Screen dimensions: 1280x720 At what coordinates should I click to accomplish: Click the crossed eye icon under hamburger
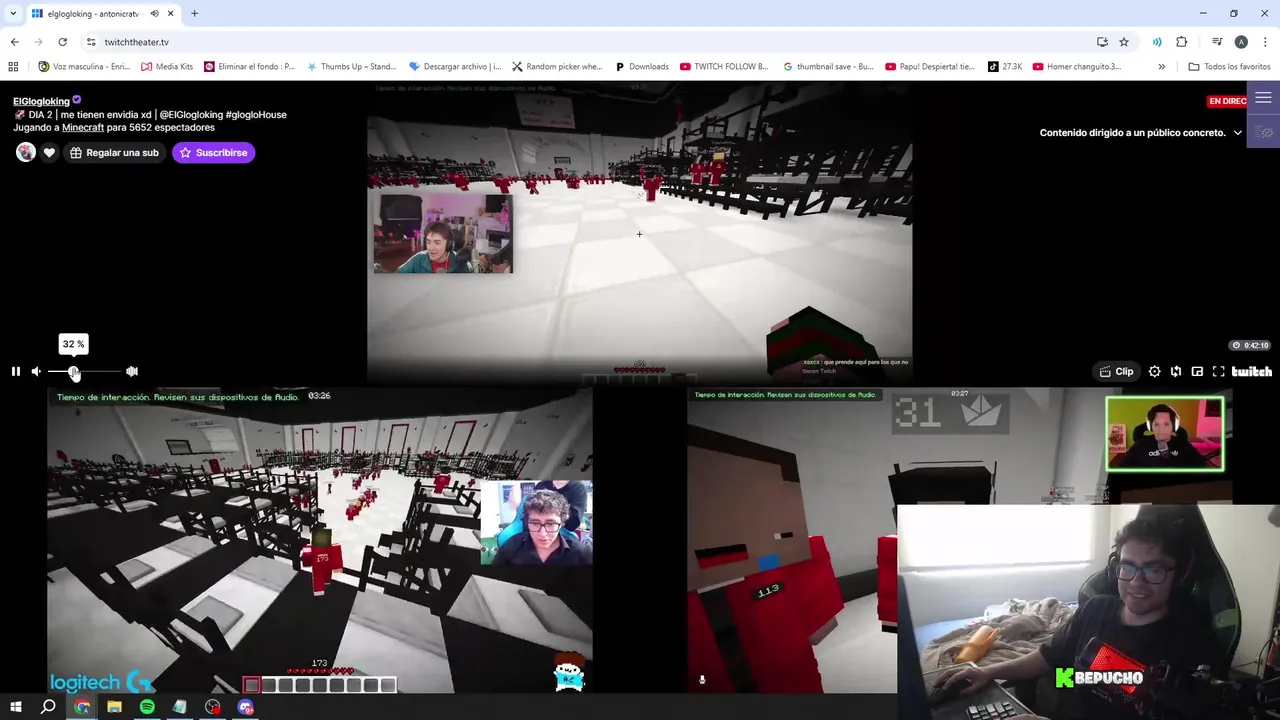pos(1264,132)
